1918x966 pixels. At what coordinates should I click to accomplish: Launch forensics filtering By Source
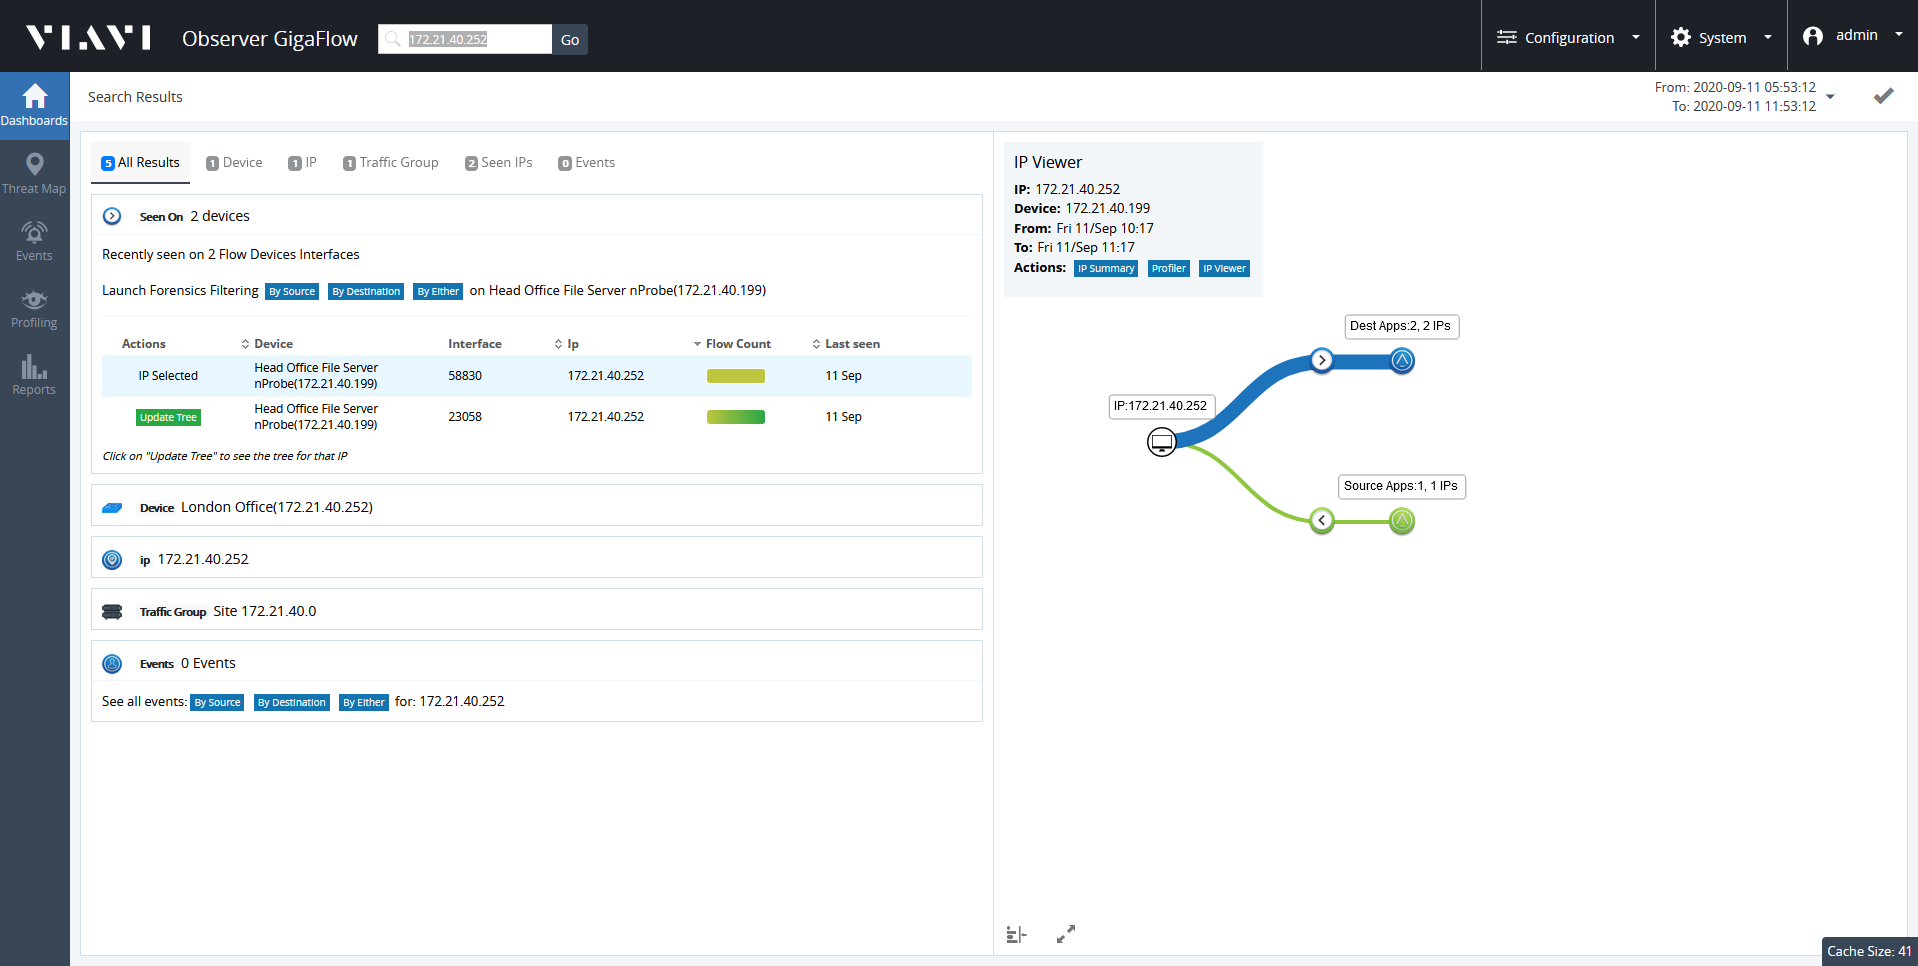(x=292, y=292)
